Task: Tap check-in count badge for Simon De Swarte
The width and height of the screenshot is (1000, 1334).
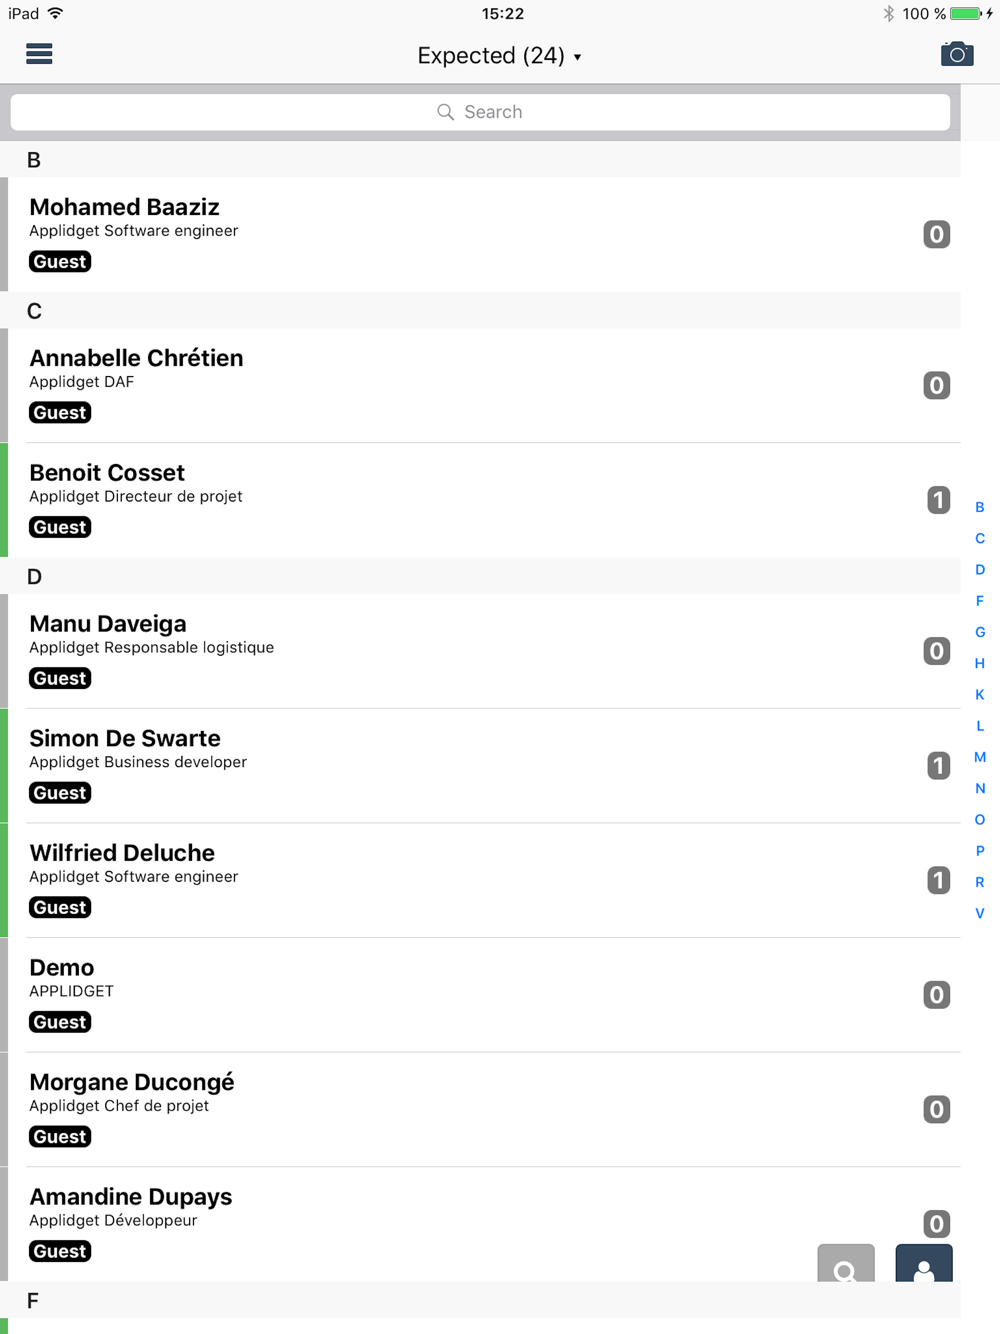Action: click(x=938, y=766)
